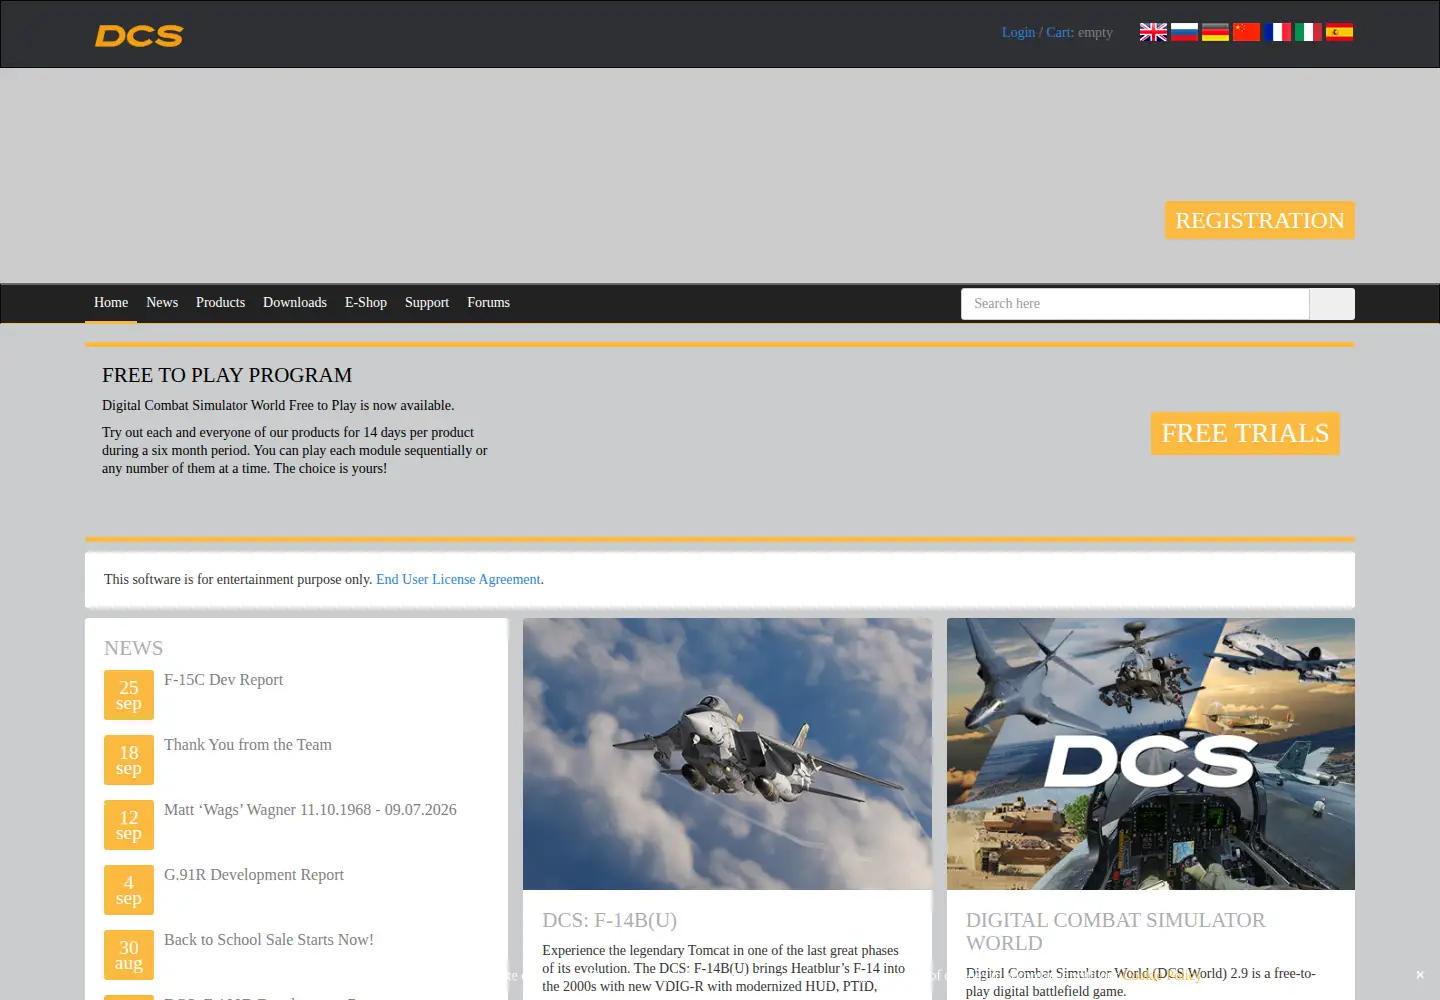Viewport: 1440px width, 1000px height.
Task: Open F-15C Dev Report news item
Action: [223, 680]
